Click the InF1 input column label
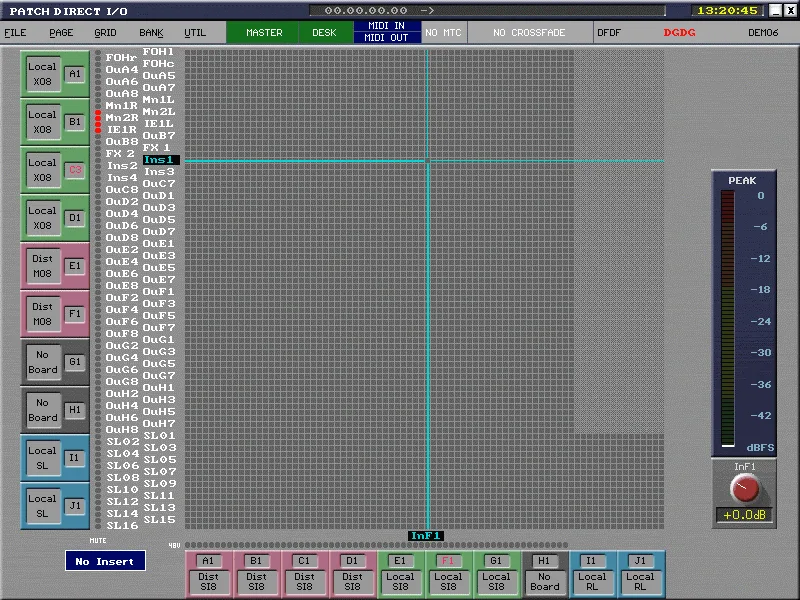 [426, 536]
